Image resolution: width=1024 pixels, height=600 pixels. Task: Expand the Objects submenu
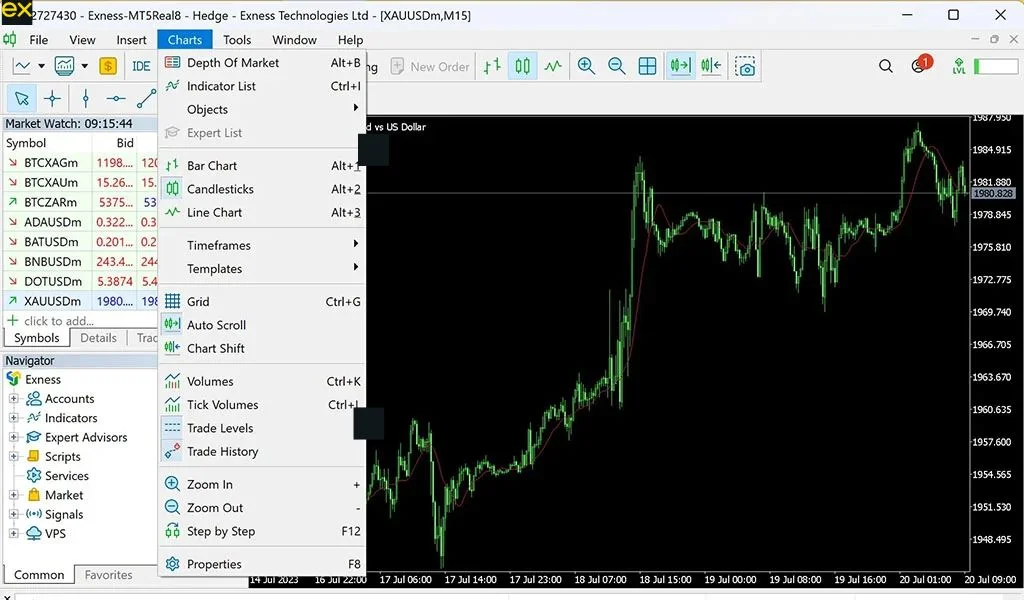210,109
